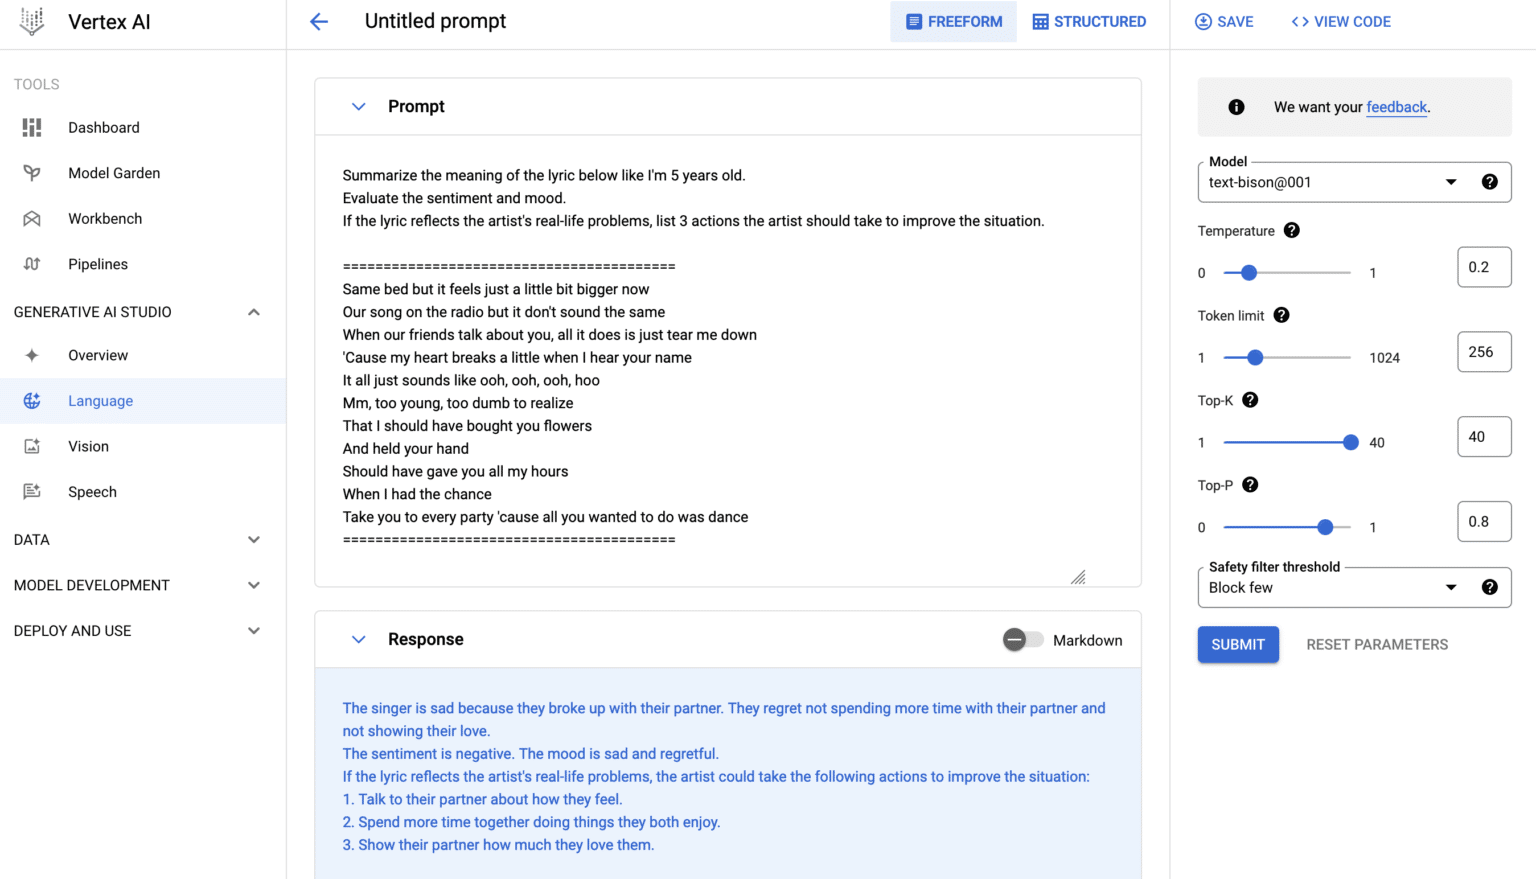Click the Top-P slider handle
This screenshot has width=1536, height=879.
tap(1325, 527)
